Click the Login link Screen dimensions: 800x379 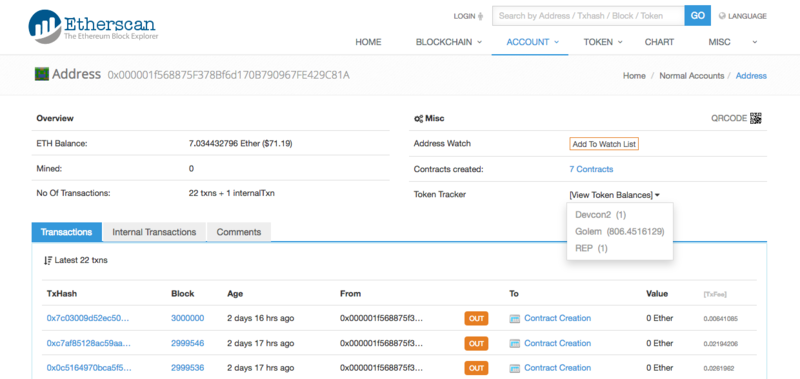tap(468, 16)
